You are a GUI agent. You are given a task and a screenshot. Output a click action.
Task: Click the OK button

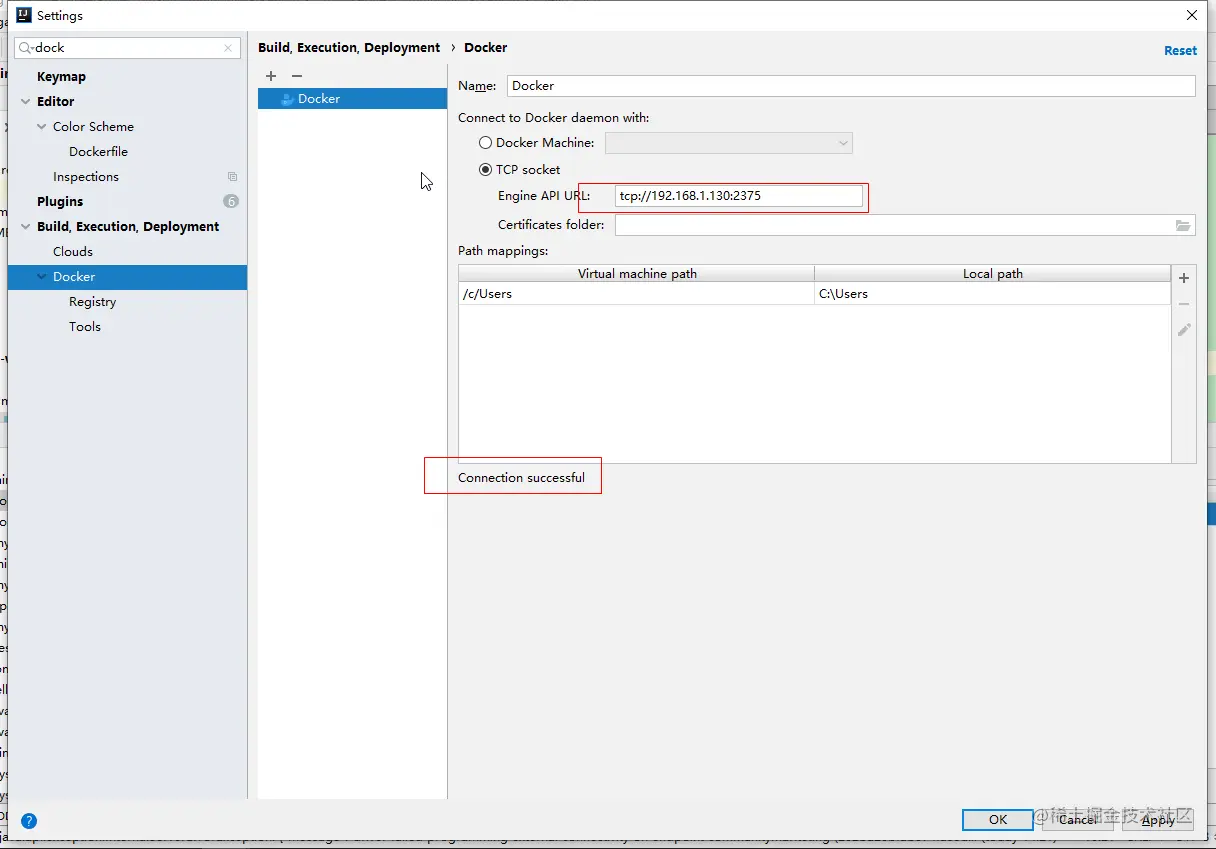tap(998, 820)
